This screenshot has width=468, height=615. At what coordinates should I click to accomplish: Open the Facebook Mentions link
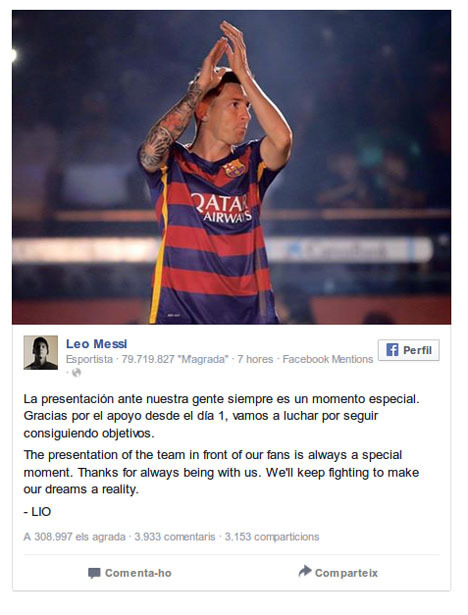328,359
